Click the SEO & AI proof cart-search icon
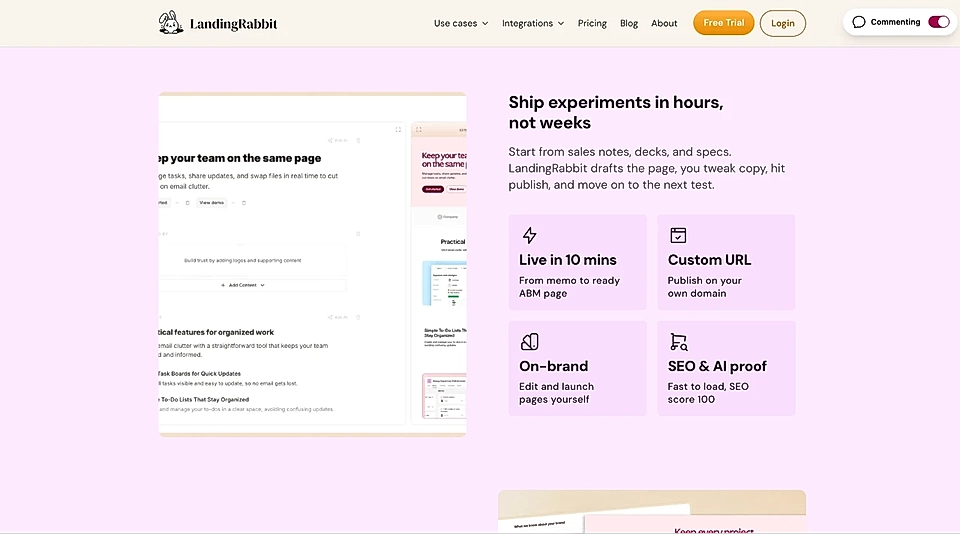960x534 pixels. pos(678,342)
